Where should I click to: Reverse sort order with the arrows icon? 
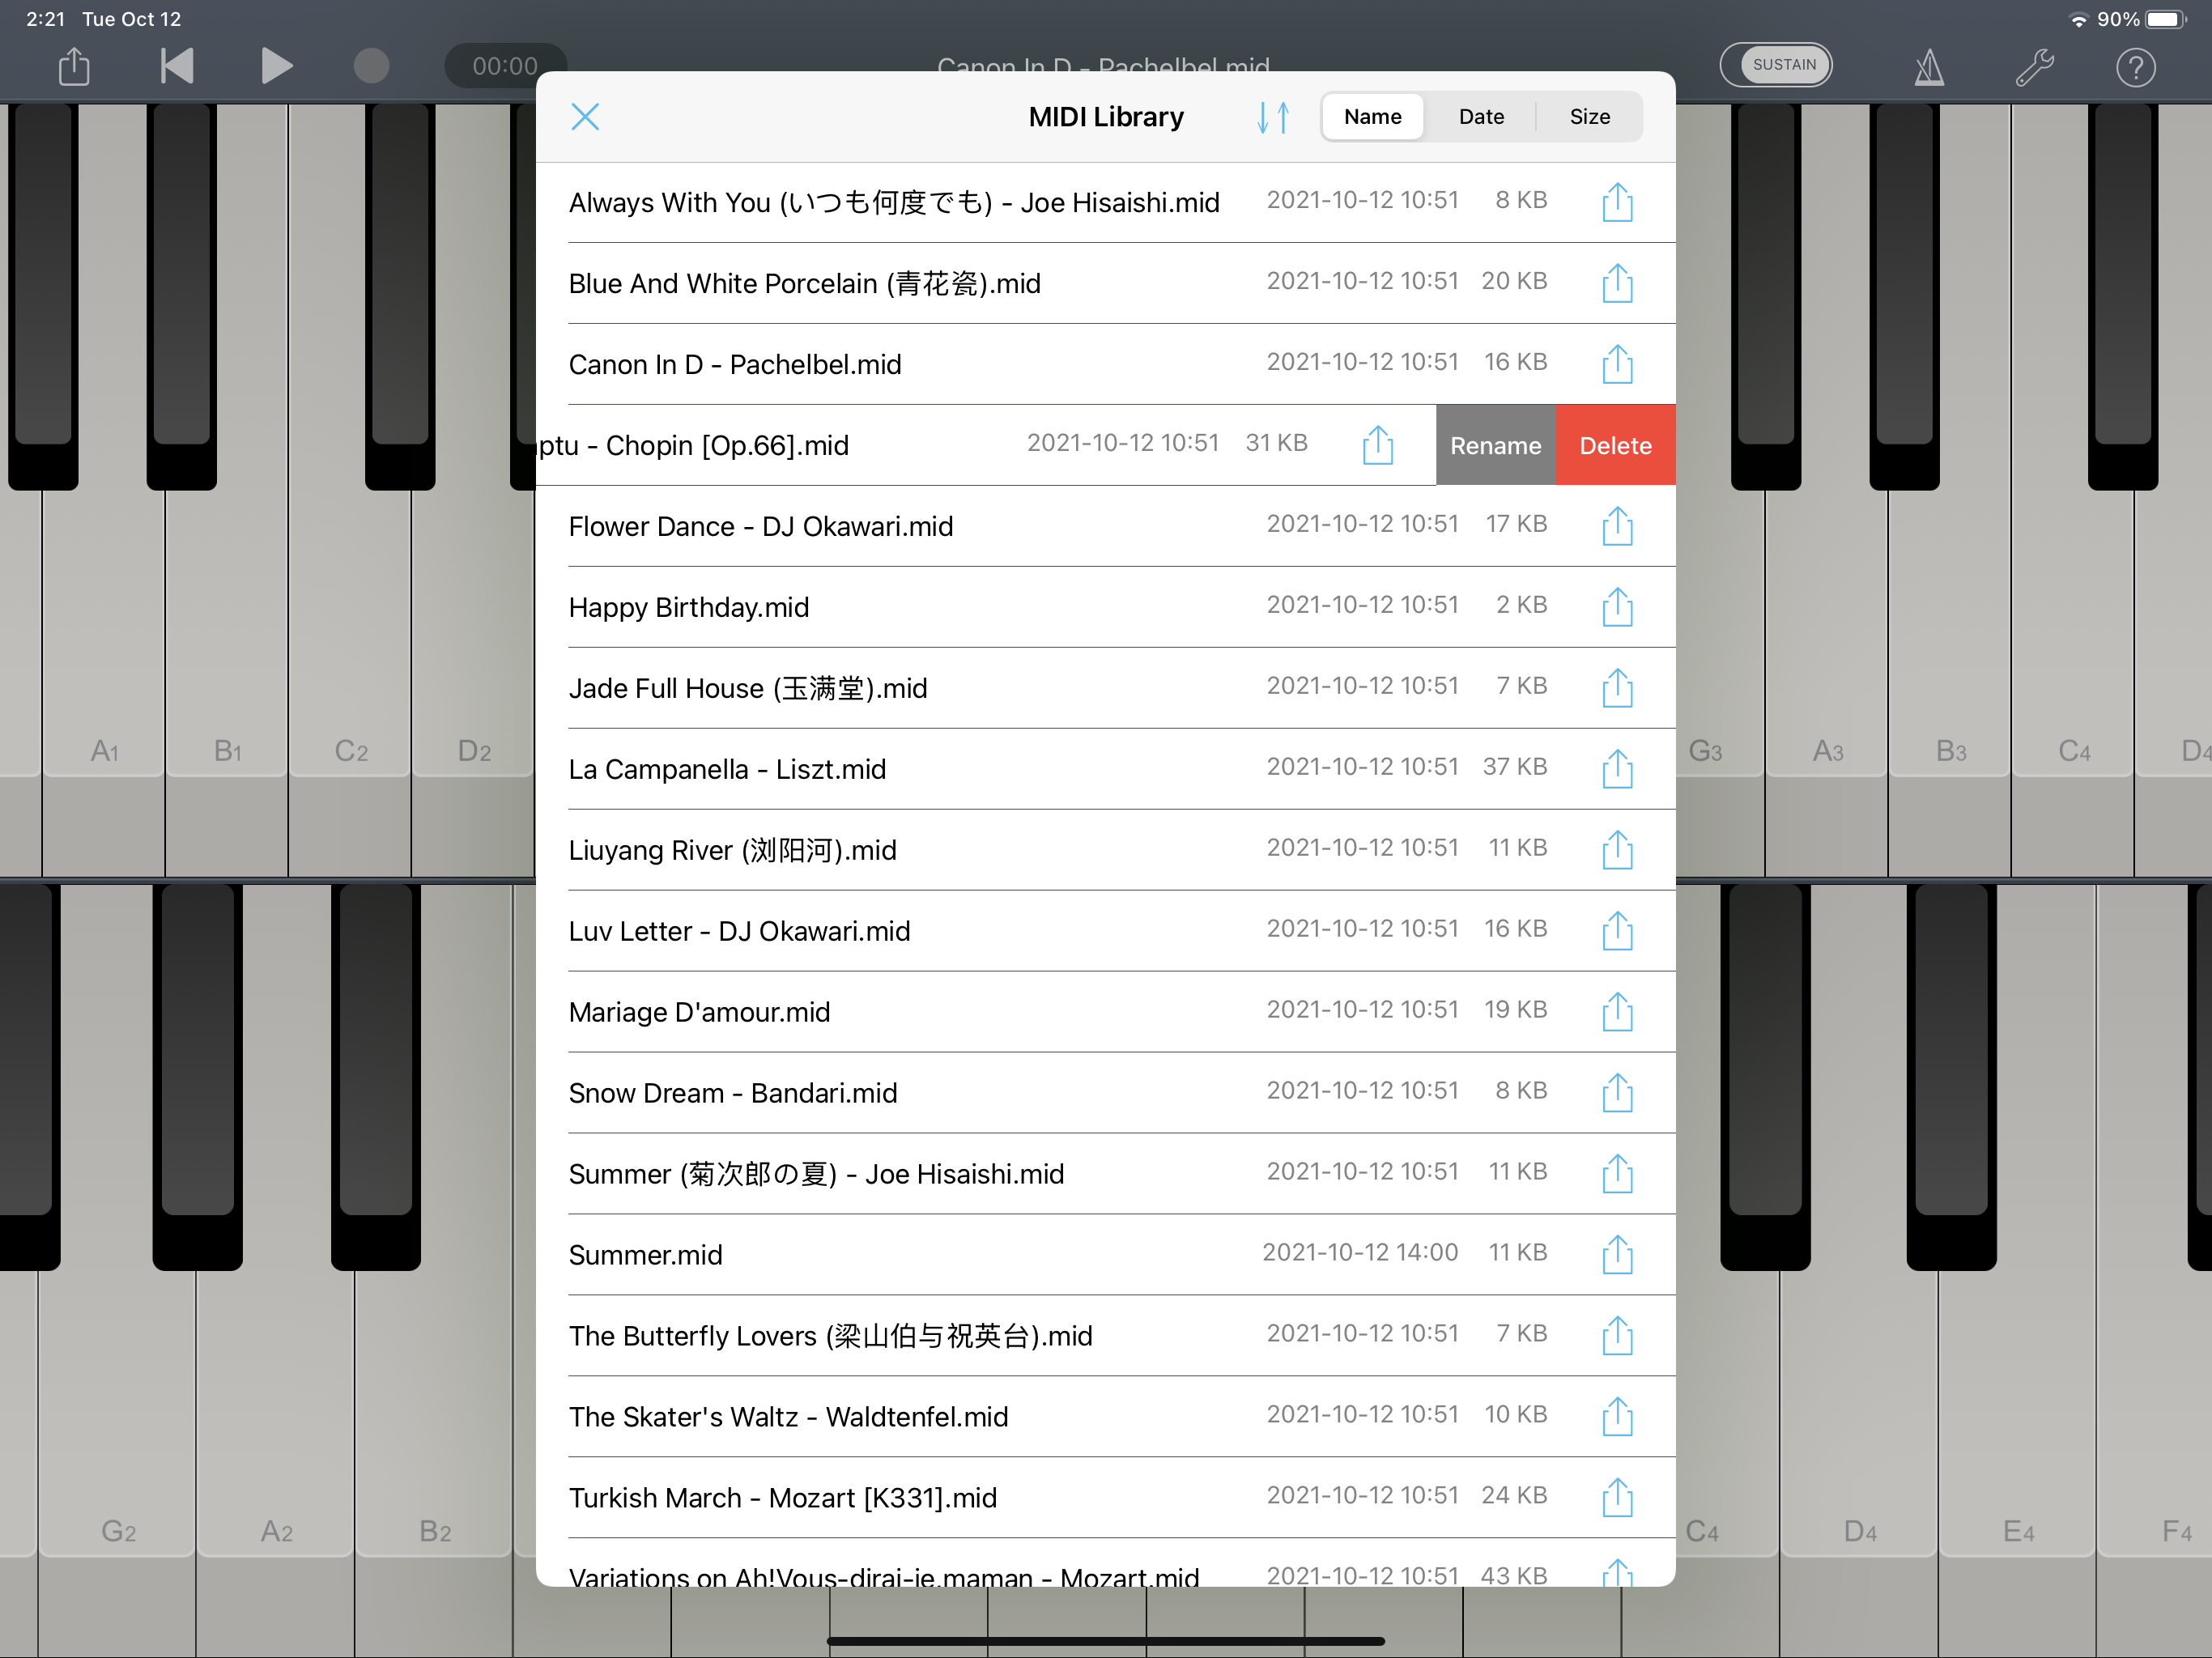[1273, 117]
